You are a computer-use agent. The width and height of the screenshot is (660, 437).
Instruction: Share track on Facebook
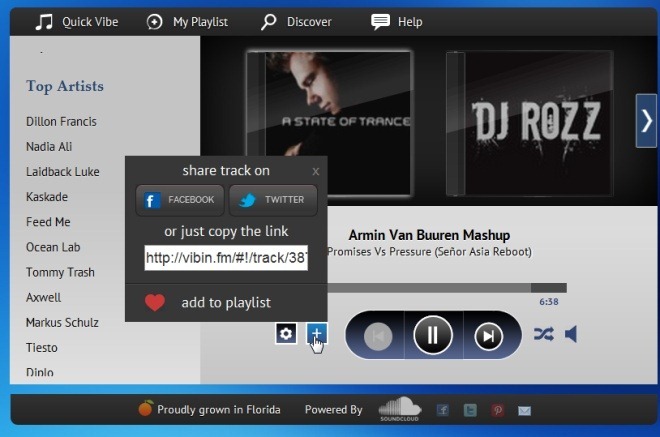tap(180, 200)
